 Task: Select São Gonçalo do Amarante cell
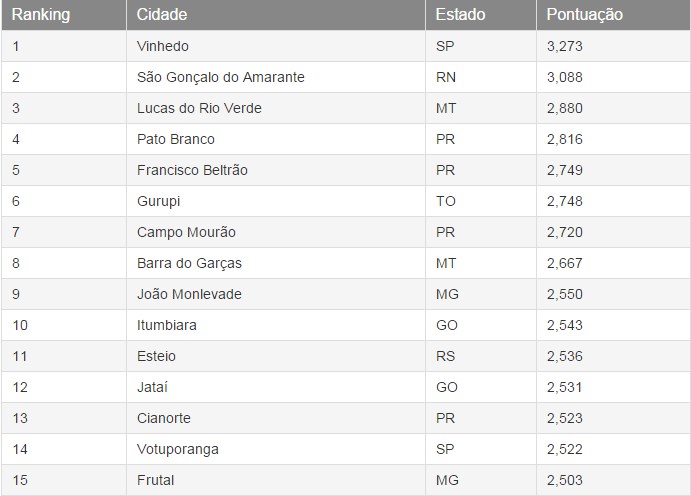tap(276, 77)
